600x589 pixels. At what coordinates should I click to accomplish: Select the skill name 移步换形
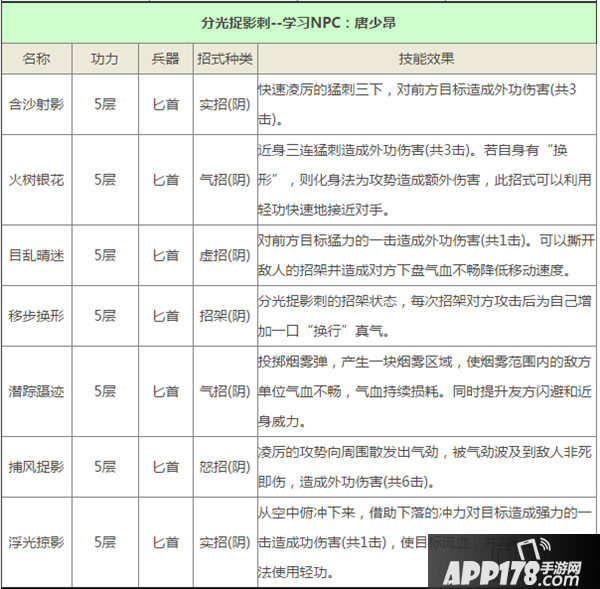(36, 315)
